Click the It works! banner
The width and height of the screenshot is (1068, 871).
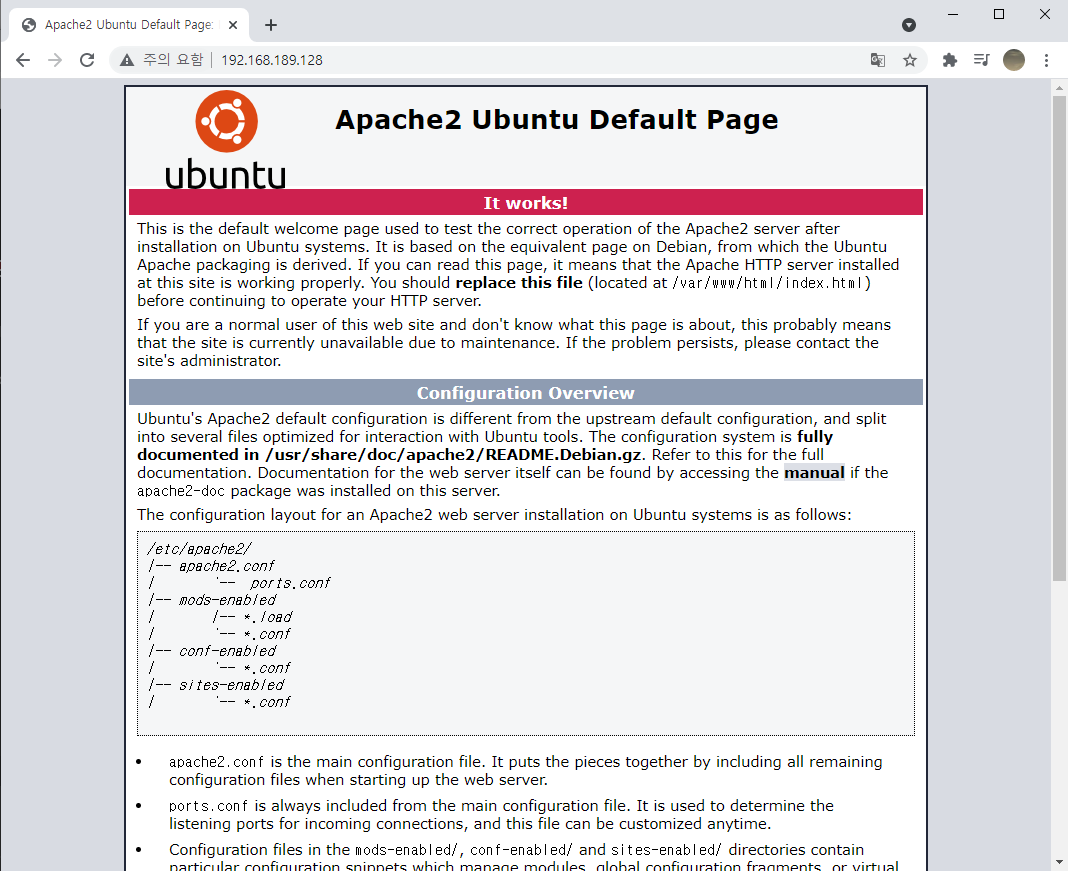pos(526,203)
